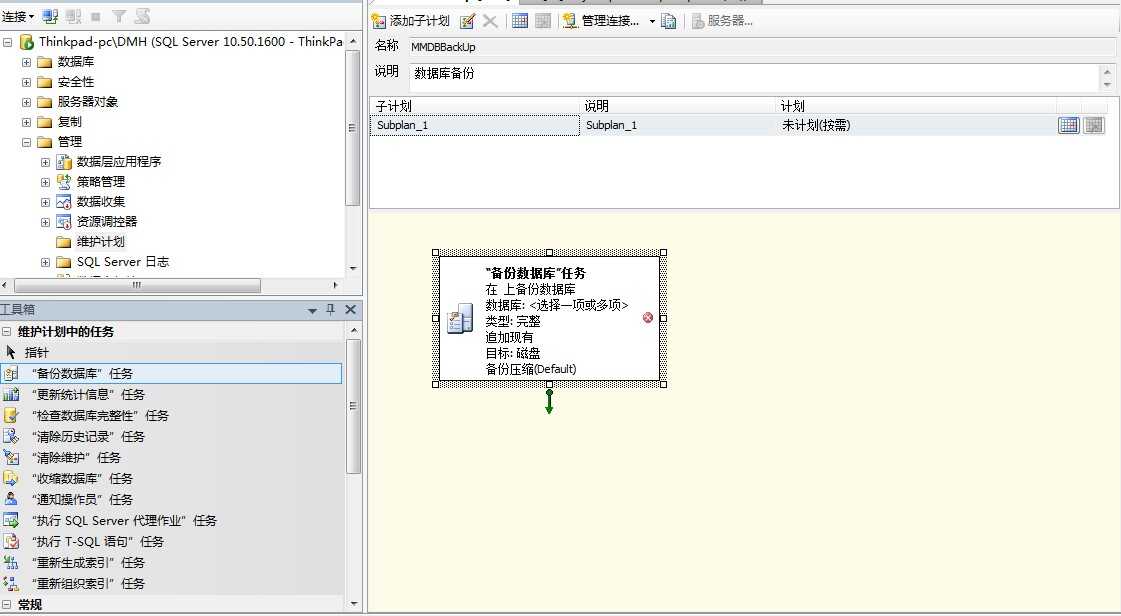Expand the 服务器对象 folder node
Image resolution: width=1121 pixels, height=616 pixels.
pos(26,102)
